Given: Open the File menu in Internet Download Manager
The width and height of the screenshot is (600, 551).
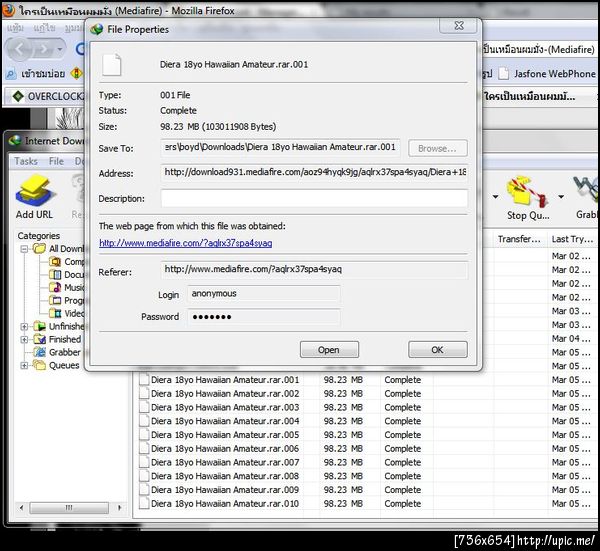Looking at the screenshot, I should pos(56,161).
